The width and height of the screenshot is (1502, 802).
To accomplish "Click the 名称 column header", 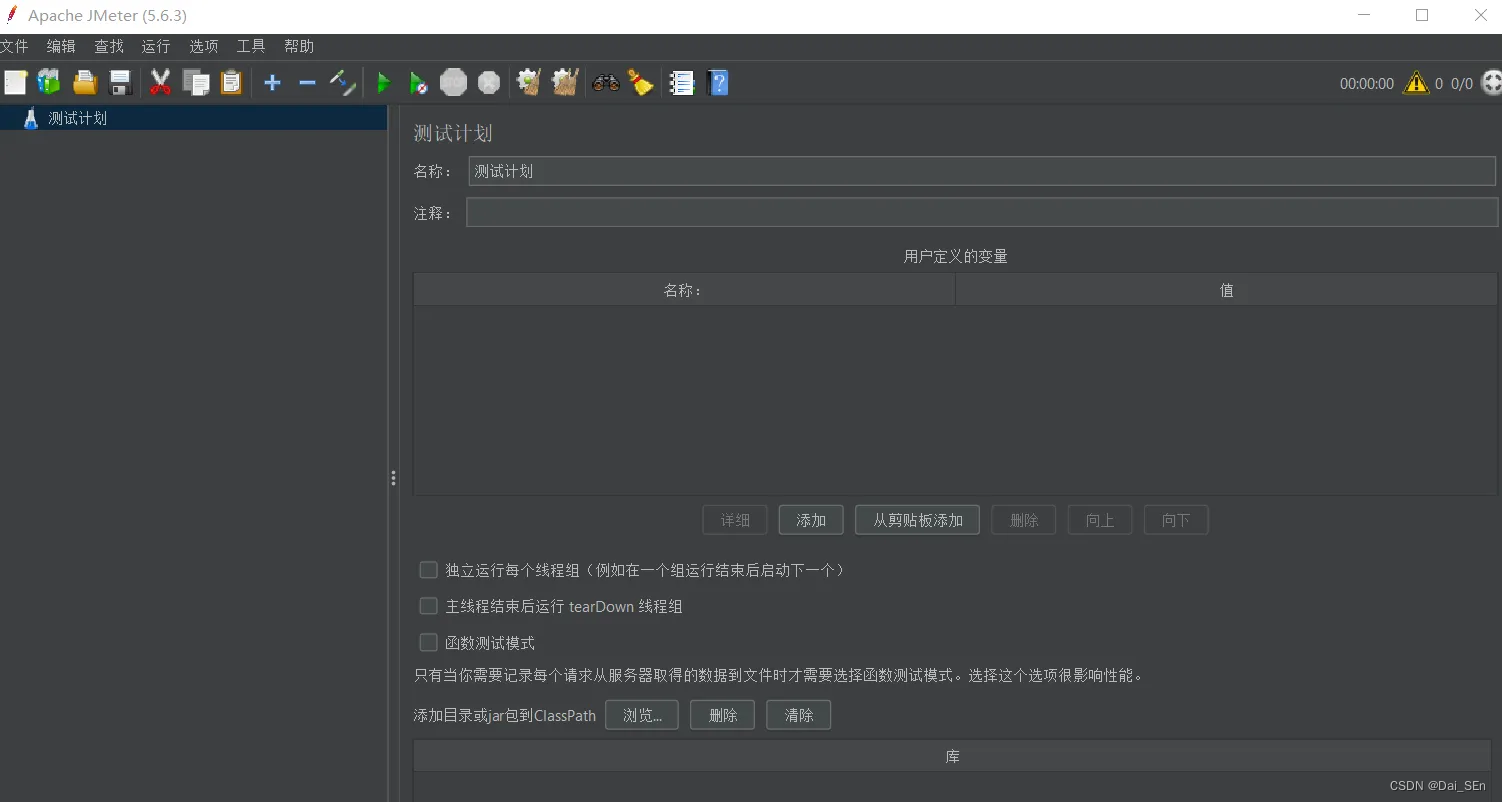I will (684, 290).
